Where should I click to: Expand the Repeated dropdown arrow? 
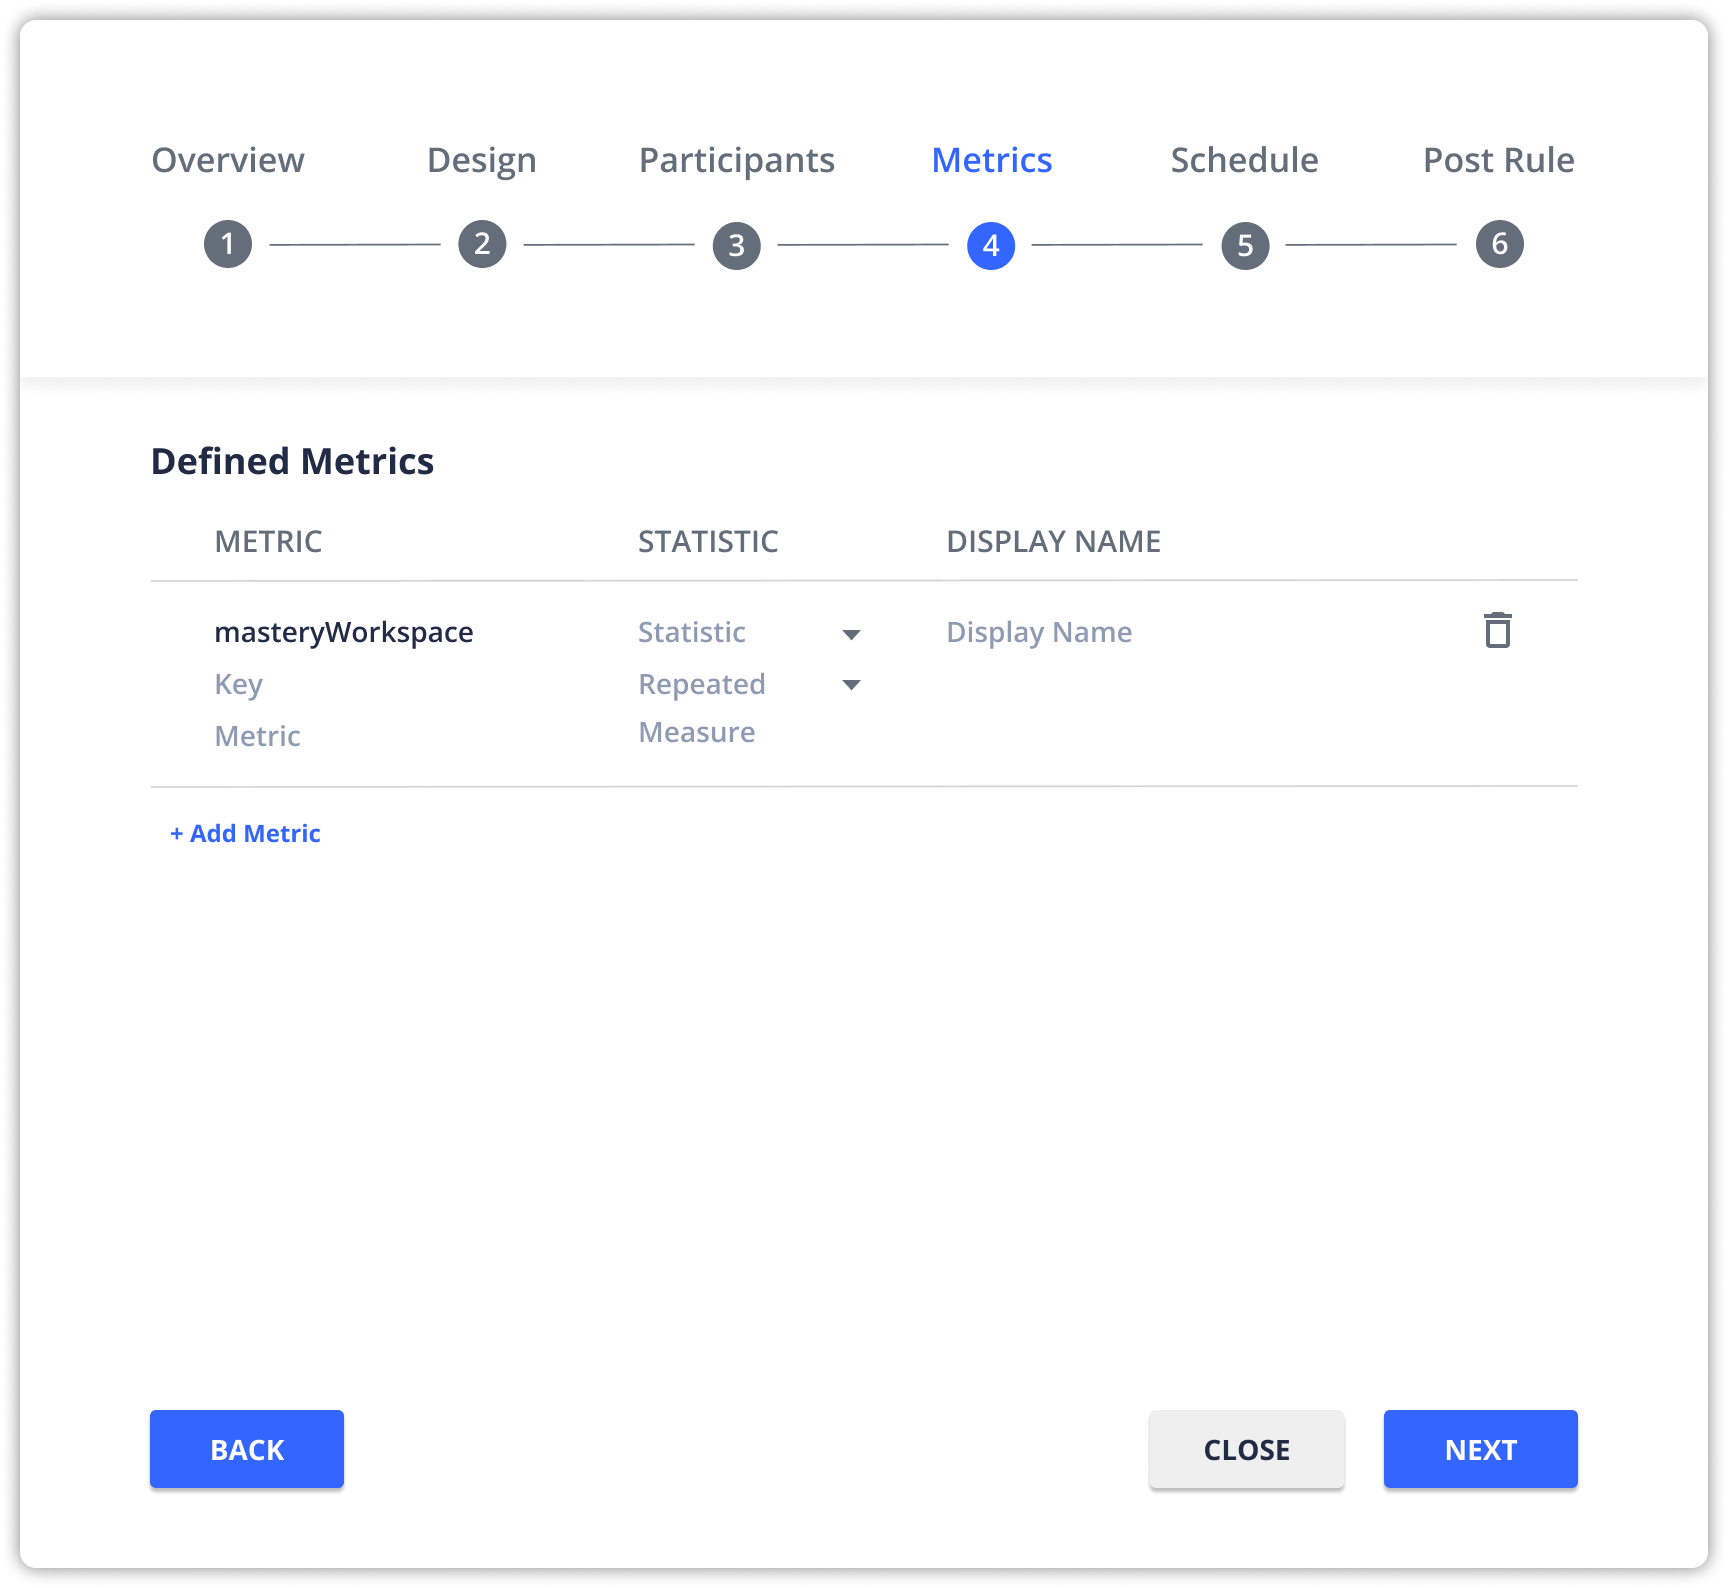852,685
